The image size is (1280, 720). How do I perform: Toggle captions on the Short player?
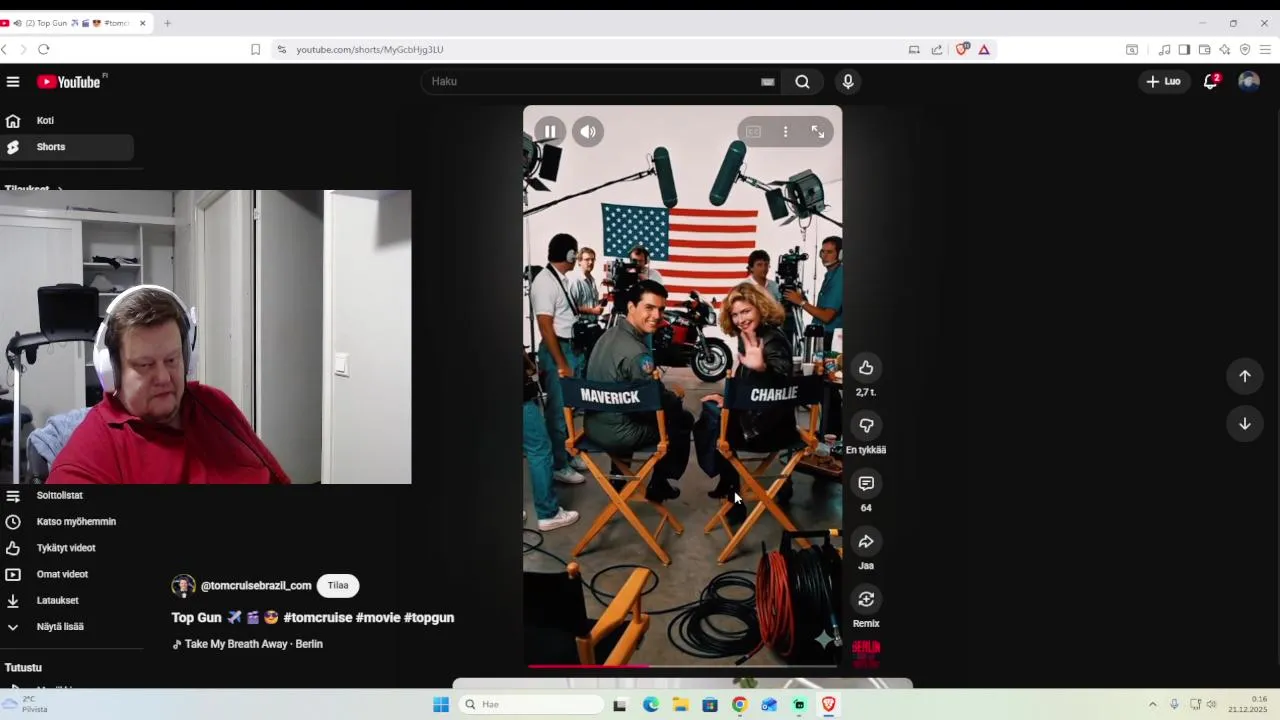point(754,131)
